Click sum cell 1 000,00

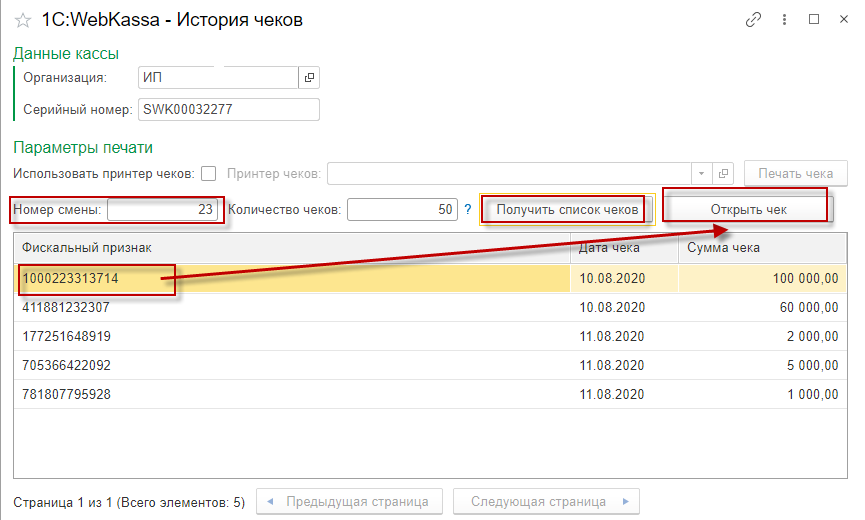pyautogui.click(x=762, y=394)
